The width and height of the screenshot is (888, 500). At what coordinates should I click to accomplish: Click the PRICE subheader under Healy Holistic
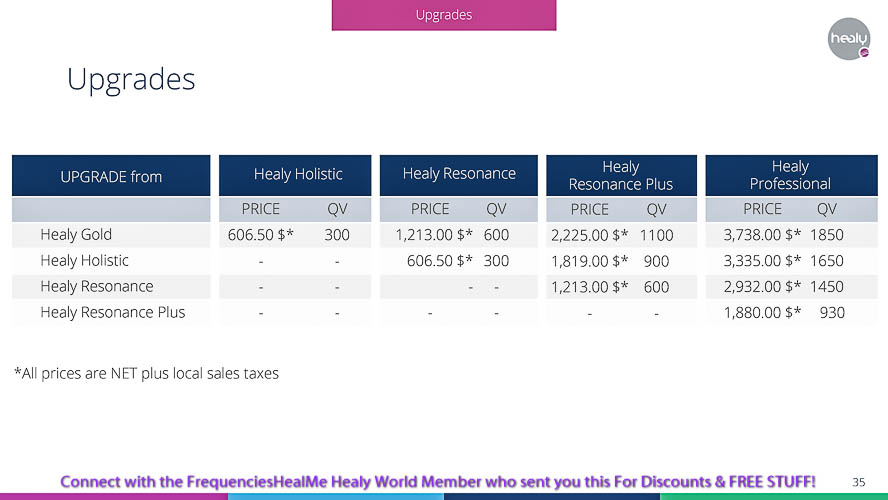261,209
